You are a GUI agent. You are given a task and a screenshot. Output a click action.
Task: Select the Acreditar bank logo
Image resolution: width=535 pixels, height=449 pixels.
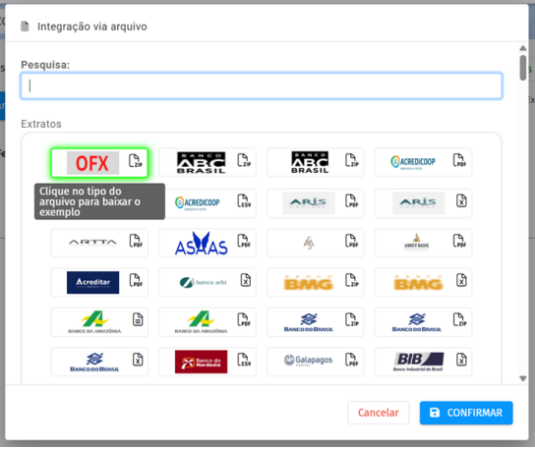[93, 283]
